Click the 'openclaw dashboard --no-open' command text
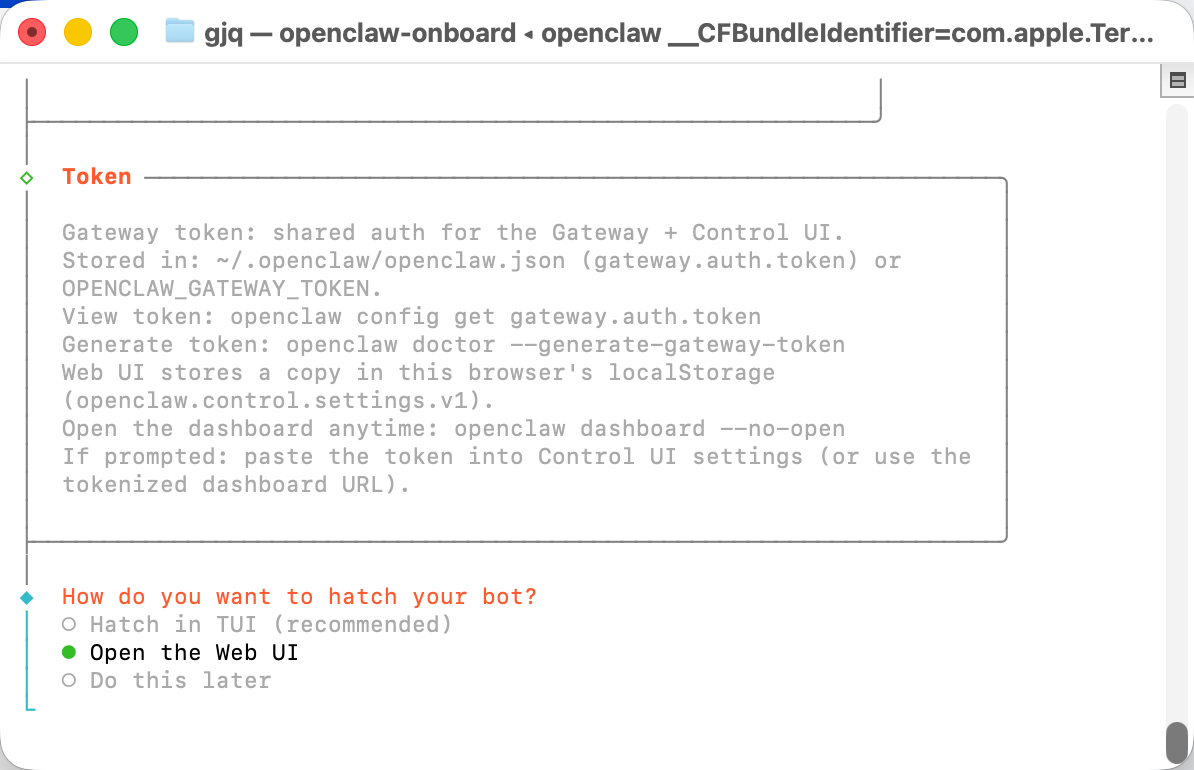 (x=649, y=429)
